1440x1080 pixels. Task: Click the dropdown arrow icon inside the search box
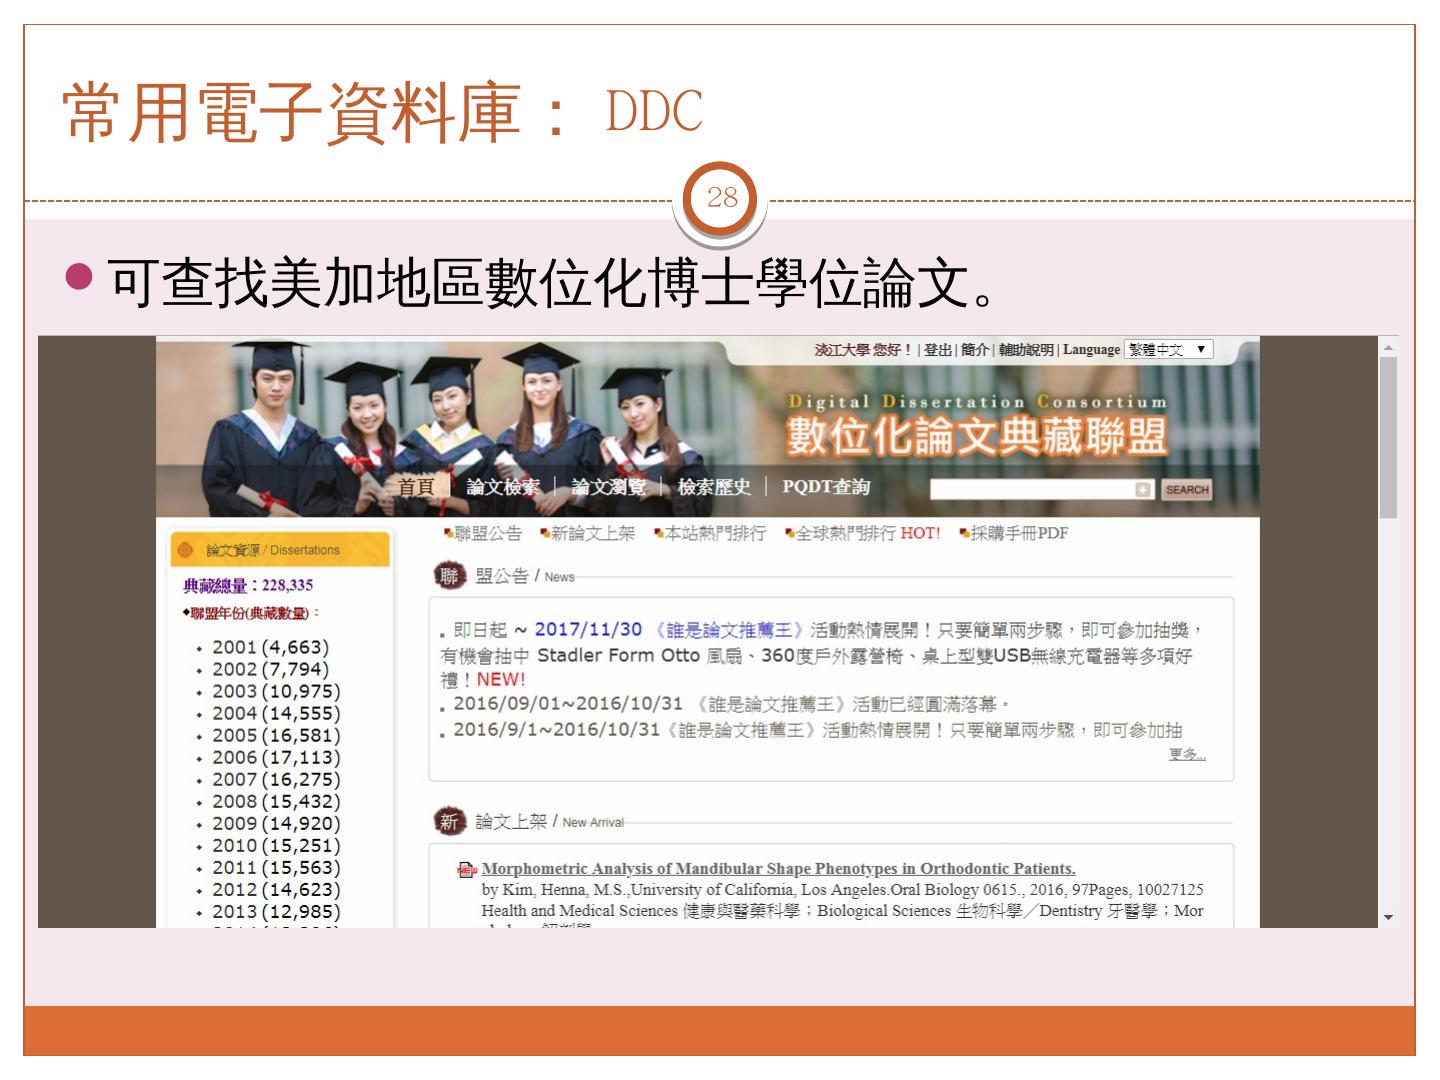pos(1143,490)
